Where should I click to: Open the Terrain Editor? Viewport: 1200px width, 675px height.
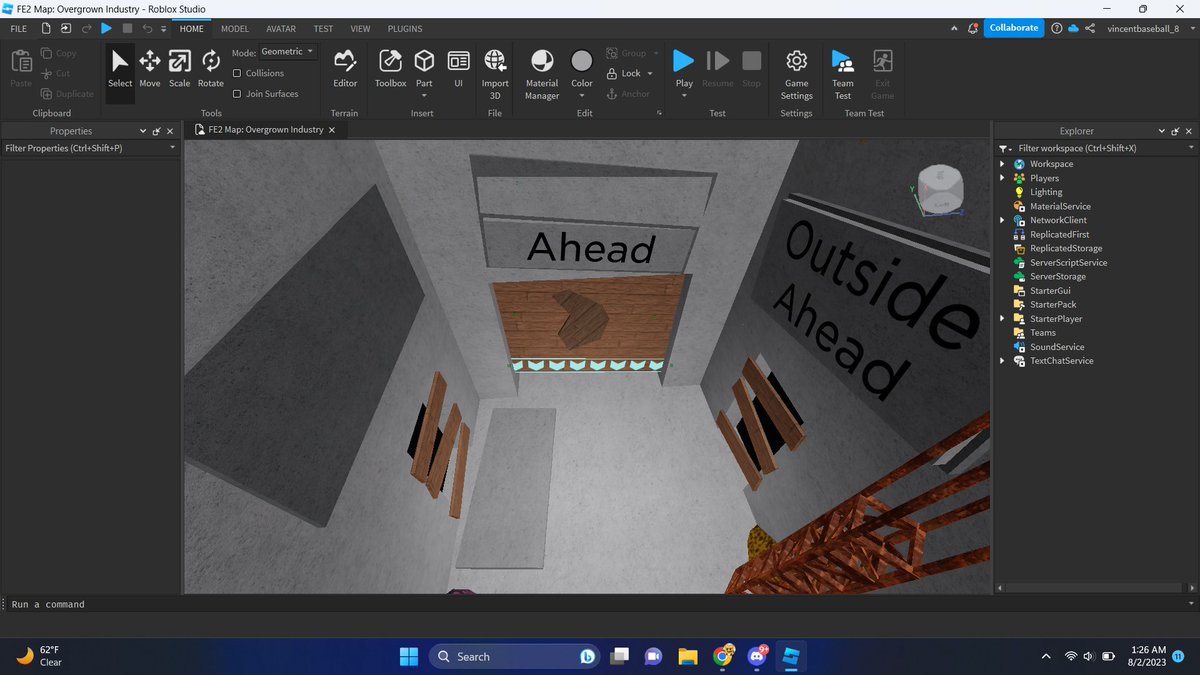pyautogui.click(x=345, y=69)
